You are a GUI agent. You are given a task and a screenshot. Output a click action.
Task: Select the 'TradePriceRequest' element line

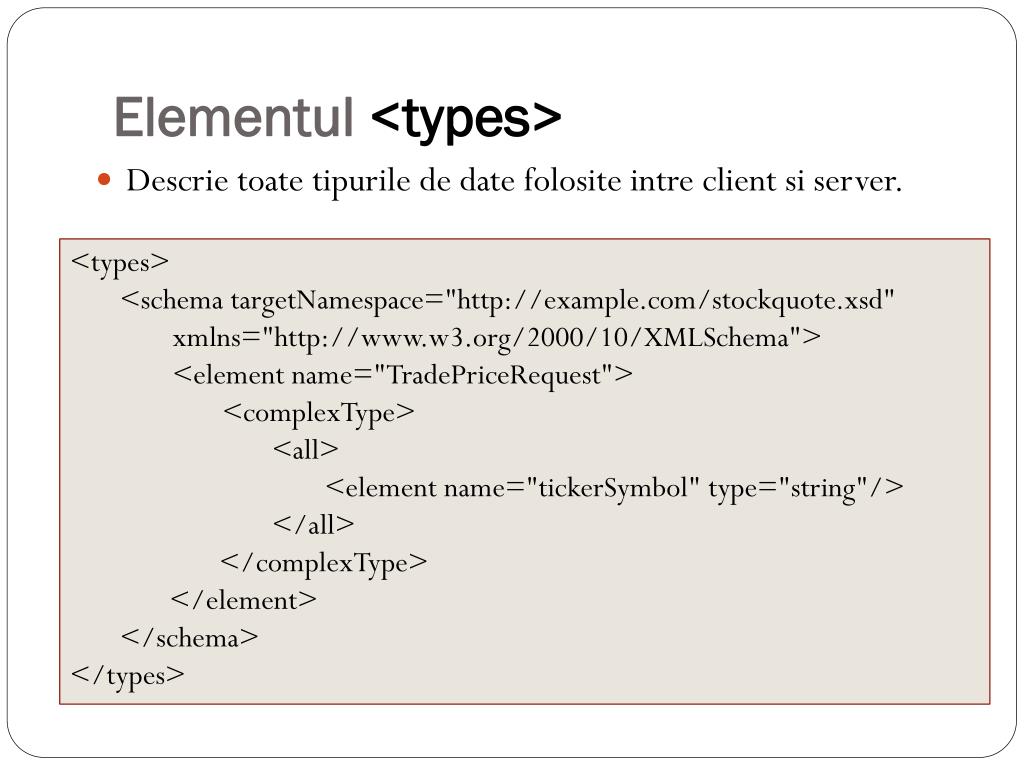click(x=403, y=376)
